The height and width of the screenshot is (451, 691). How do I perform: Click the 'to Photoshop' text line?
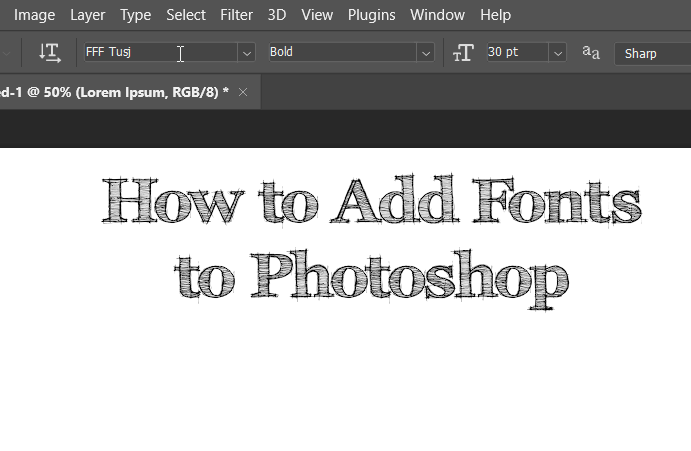tap(372, 279)
